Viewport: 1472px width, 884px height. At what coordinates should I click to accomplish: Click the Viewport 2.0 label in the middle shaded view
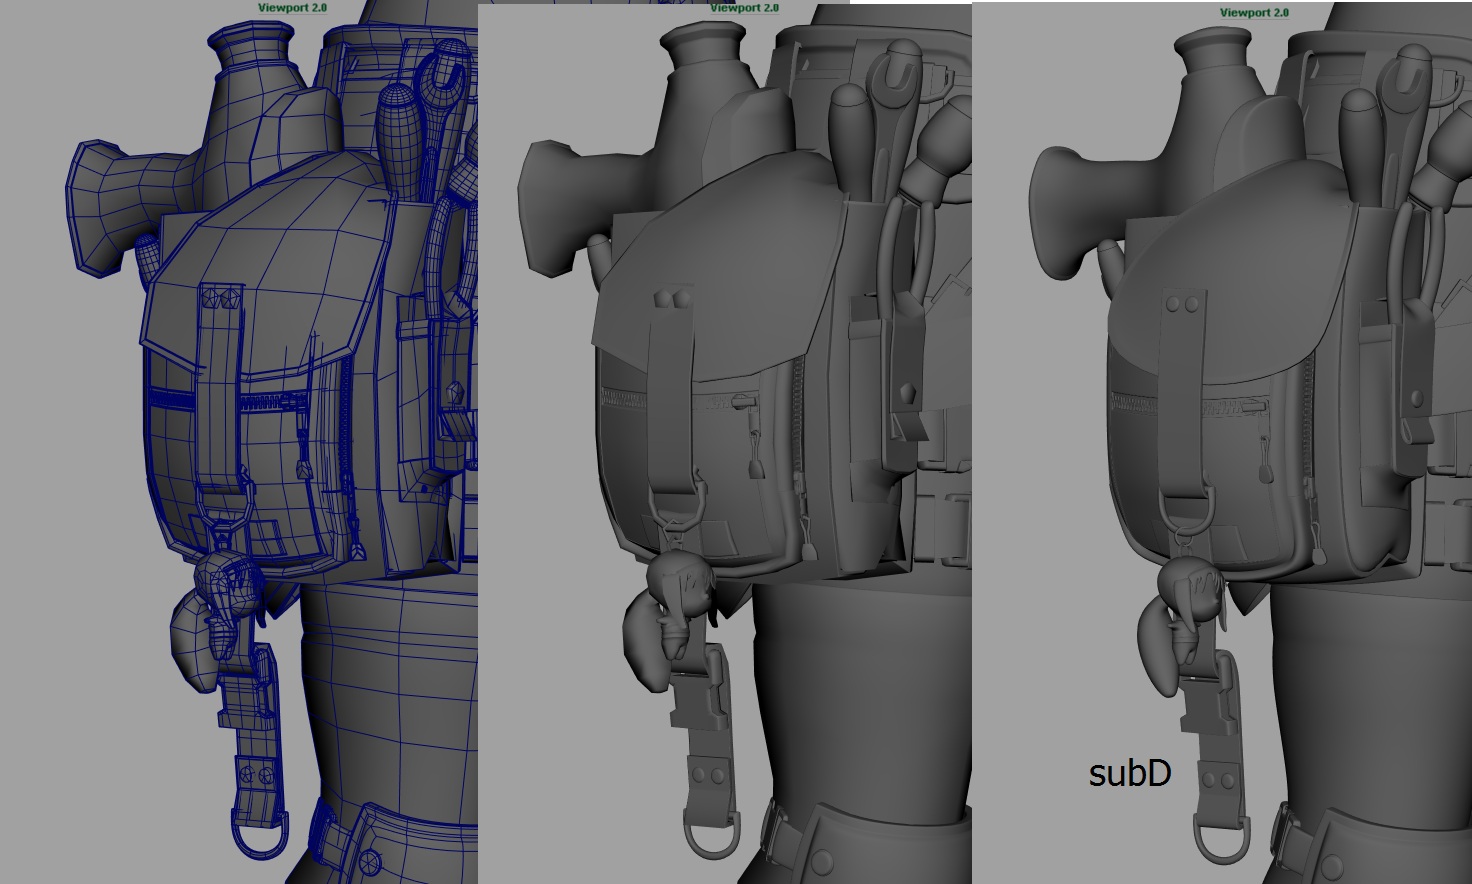pyautogui.click(x=744, y=8)
